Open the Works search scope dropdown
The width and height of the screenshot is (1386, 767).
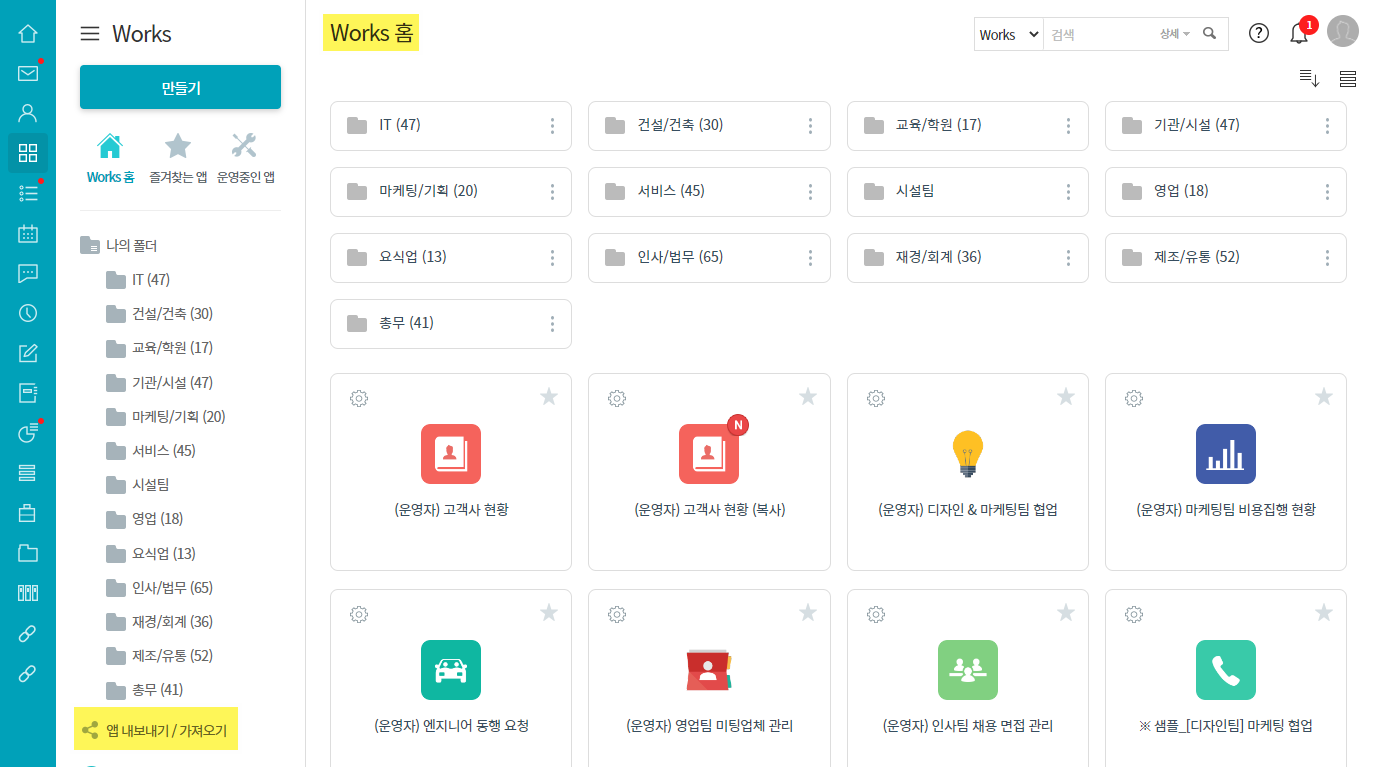tap(1009, 34)
